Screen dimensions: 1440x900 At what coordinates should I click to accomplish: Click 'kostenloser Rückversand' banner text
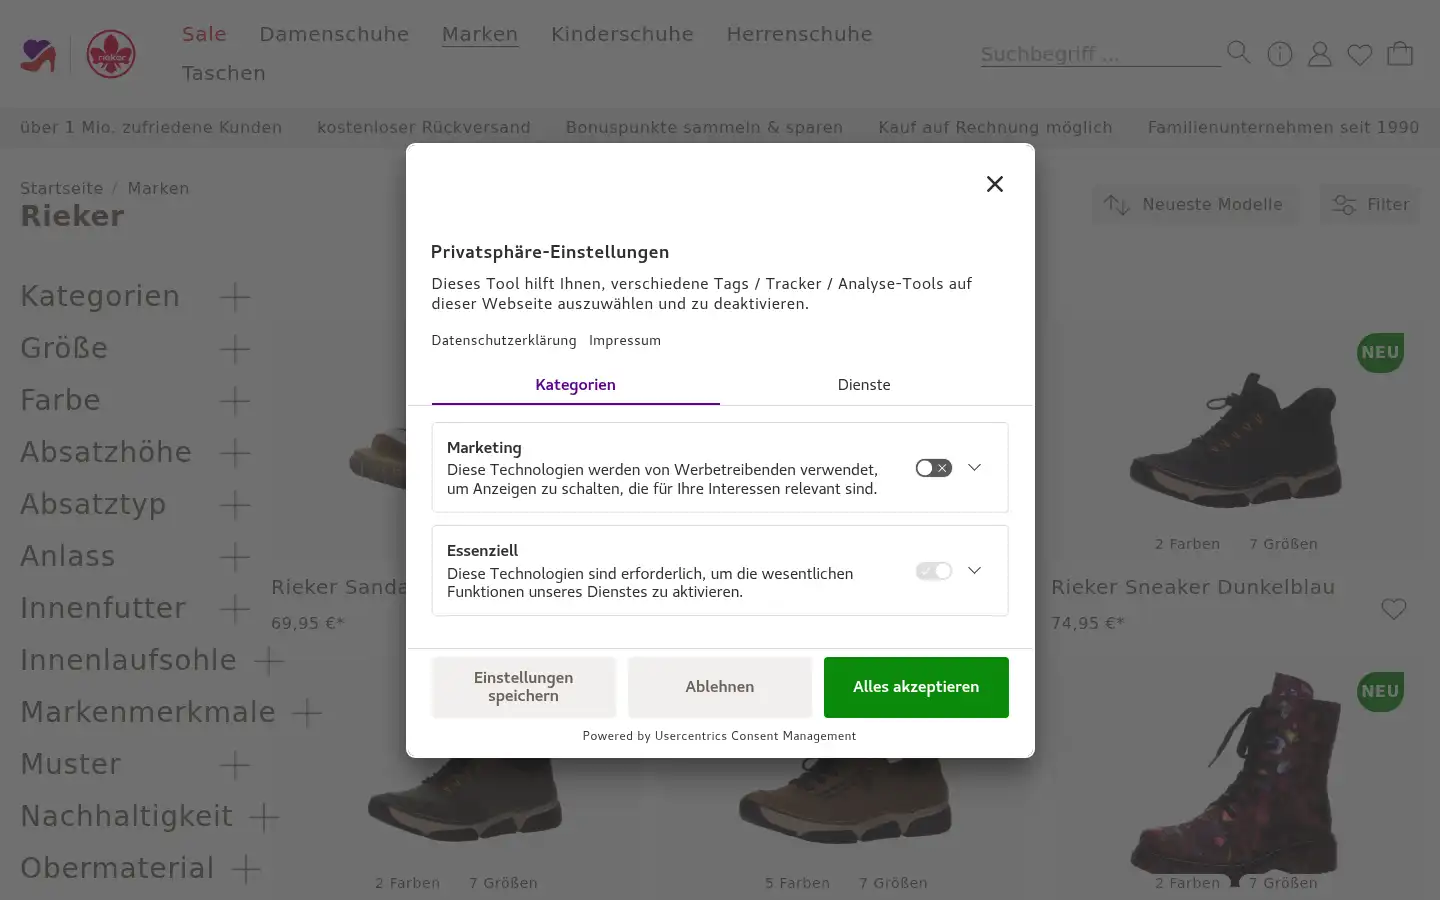(424, 127)
